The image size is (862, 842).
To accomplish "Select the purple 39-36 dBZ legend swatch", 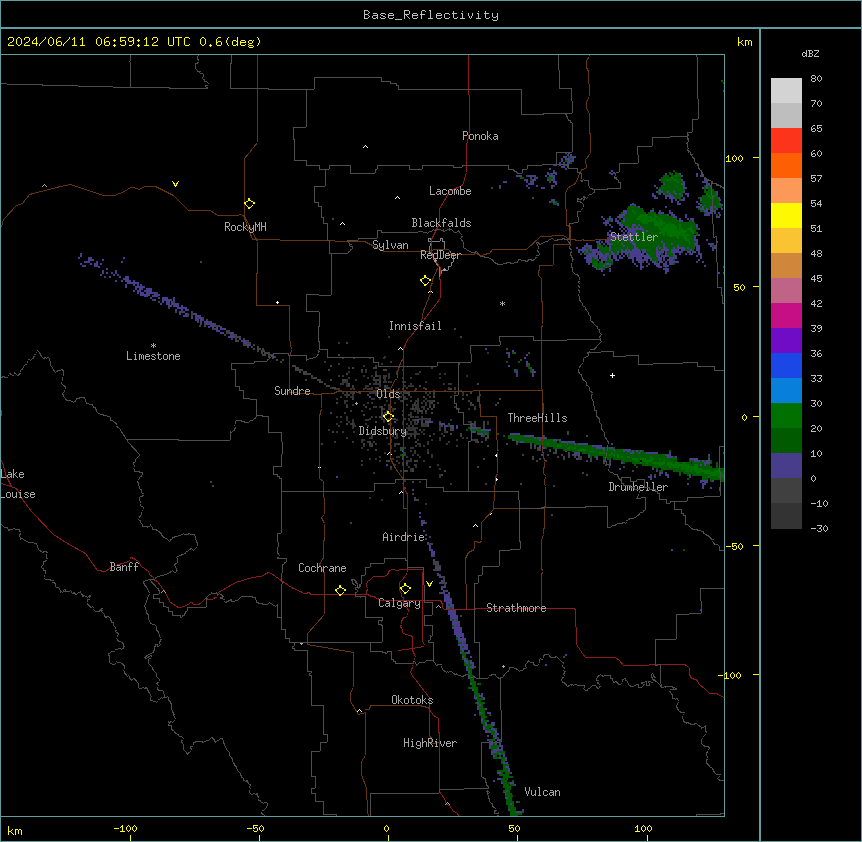I will click(x=786, y=341).
